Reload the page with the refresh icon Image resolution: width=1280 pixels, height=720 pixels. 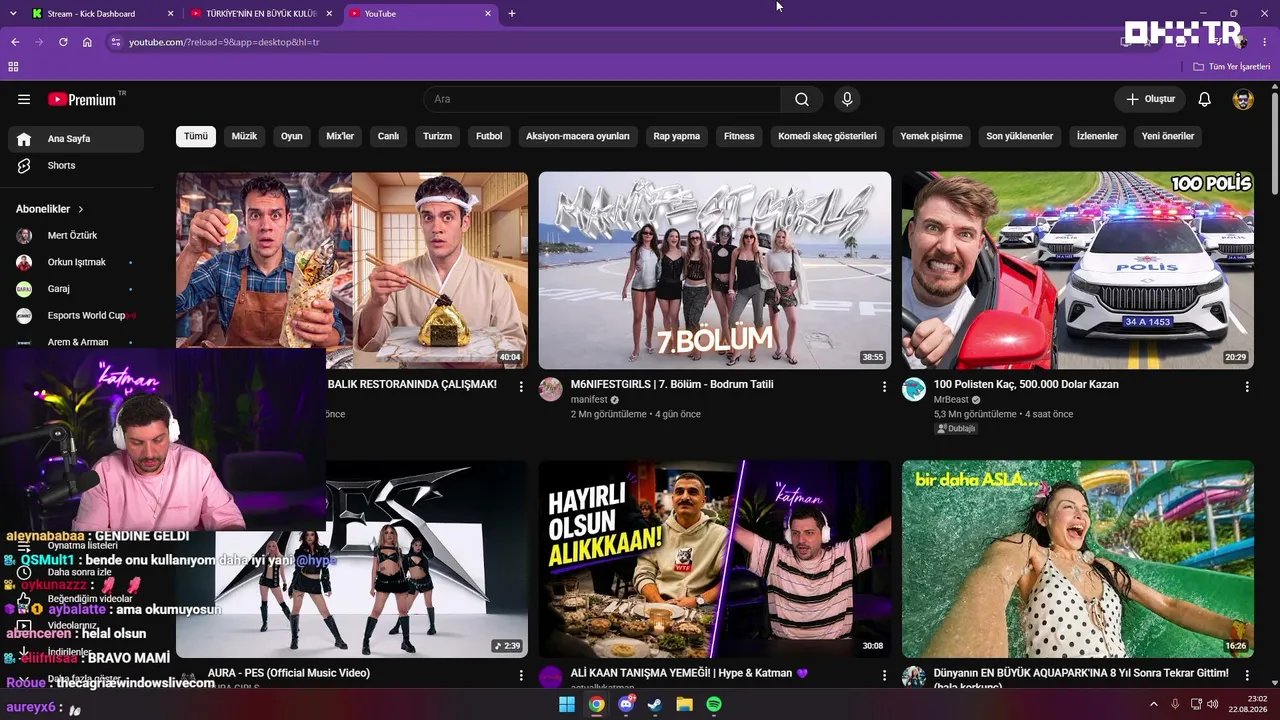[x=63, y=42]
